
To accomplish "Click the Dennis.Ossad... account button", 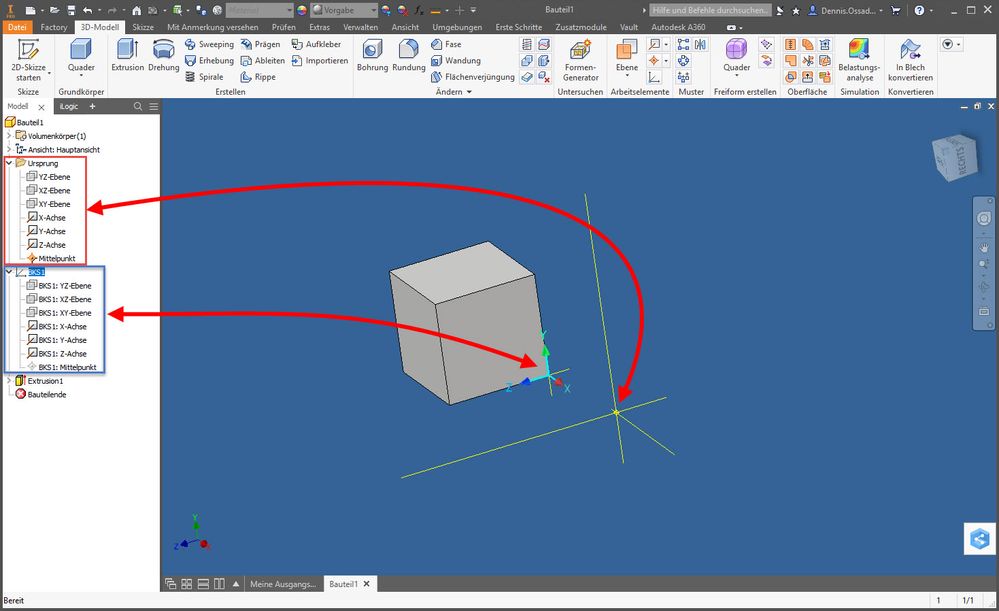I will pyautogui.click(x=845, y=10).
